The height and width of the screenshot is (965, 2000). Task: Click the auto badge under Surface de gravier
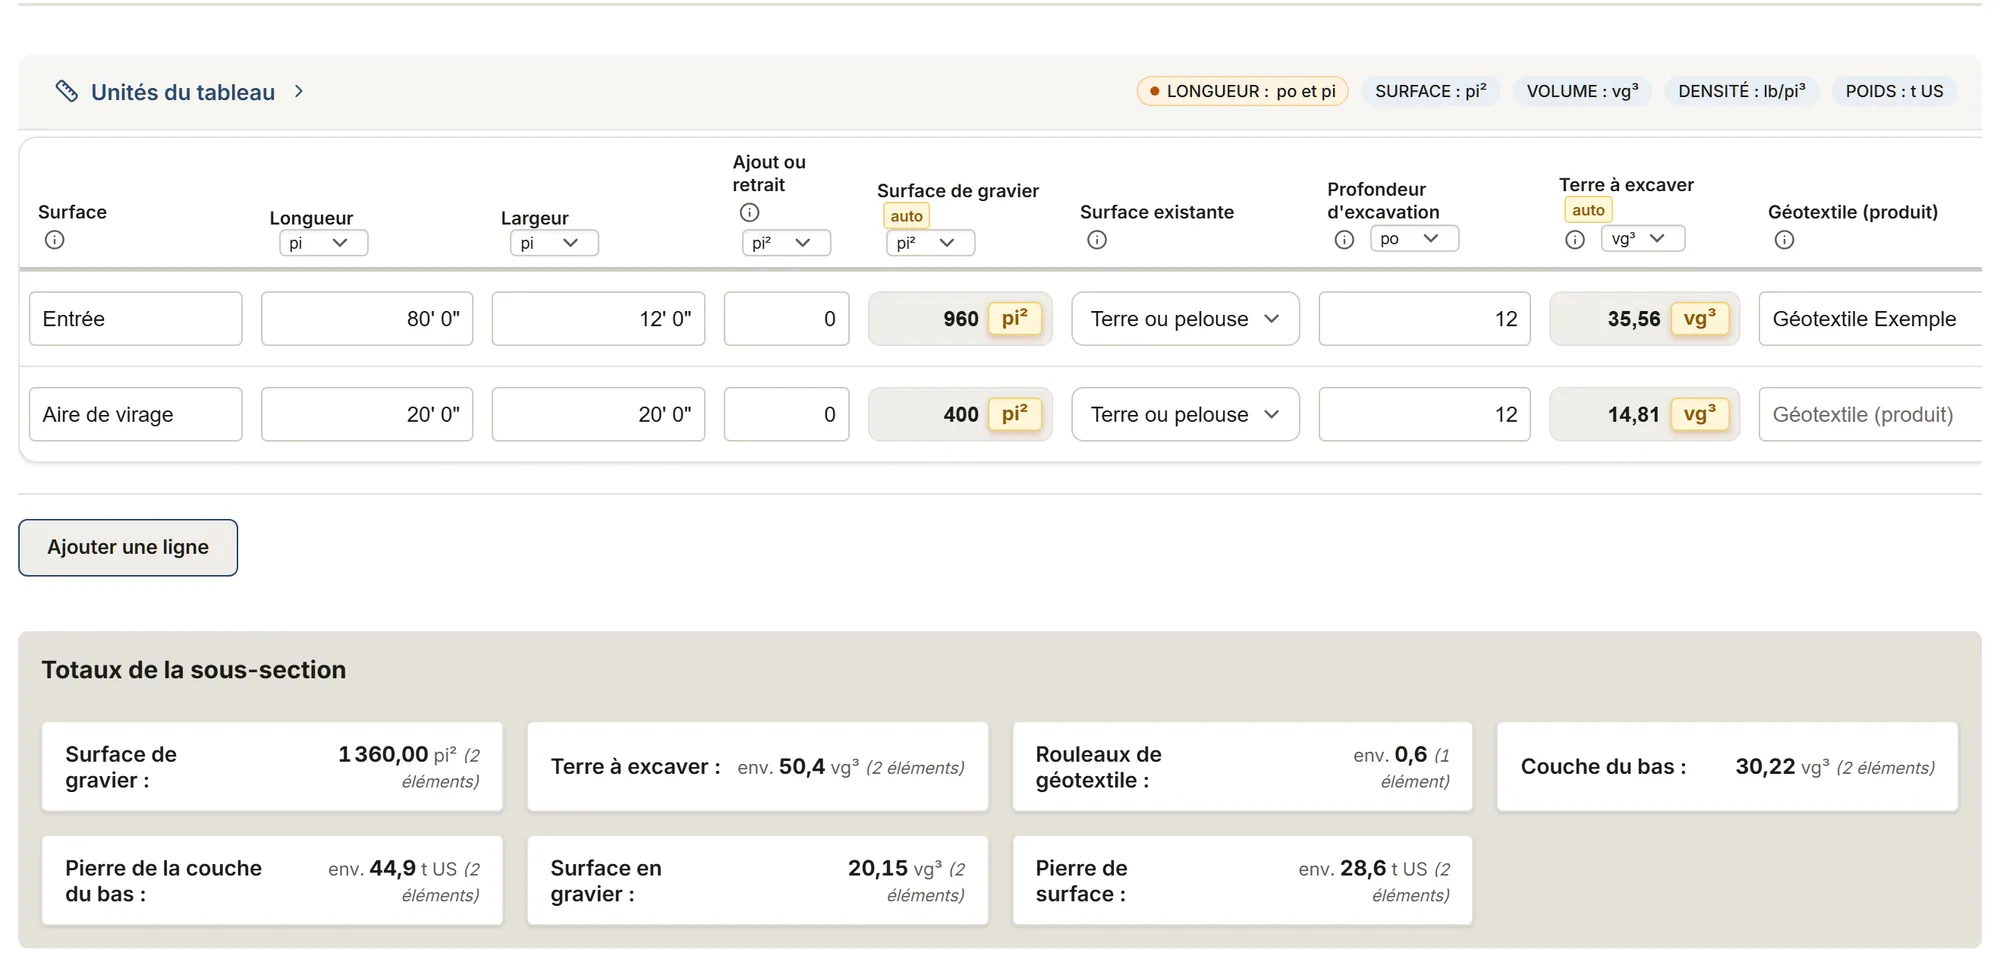(x=906, y=216)
